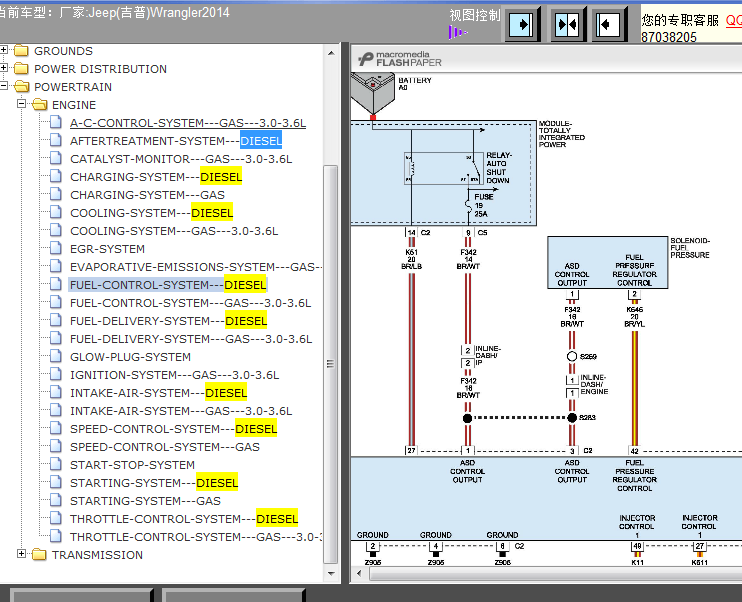Select the TRANSMISSION folder label
Screen dimensions: 742x602
(97, 555)
